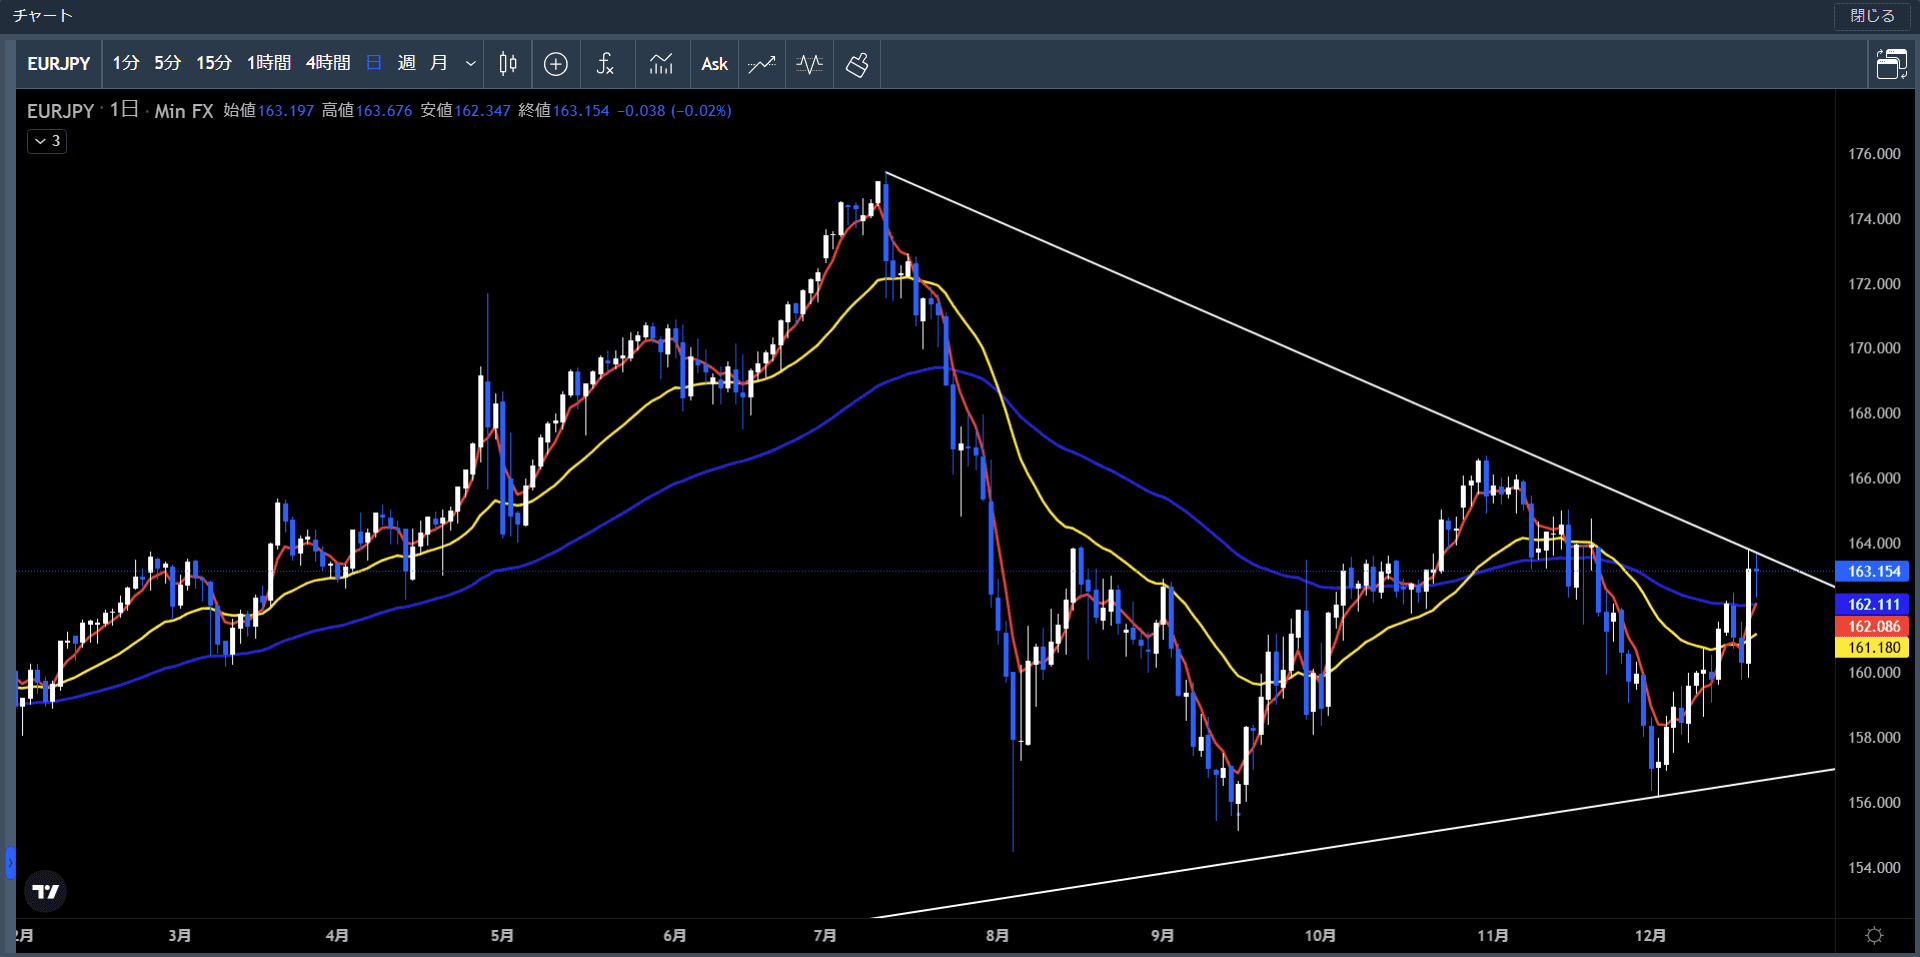Click the blue moving average value 162.111
The height and width of the screenshot is (957, 1920).
[x=1873, y=604]
